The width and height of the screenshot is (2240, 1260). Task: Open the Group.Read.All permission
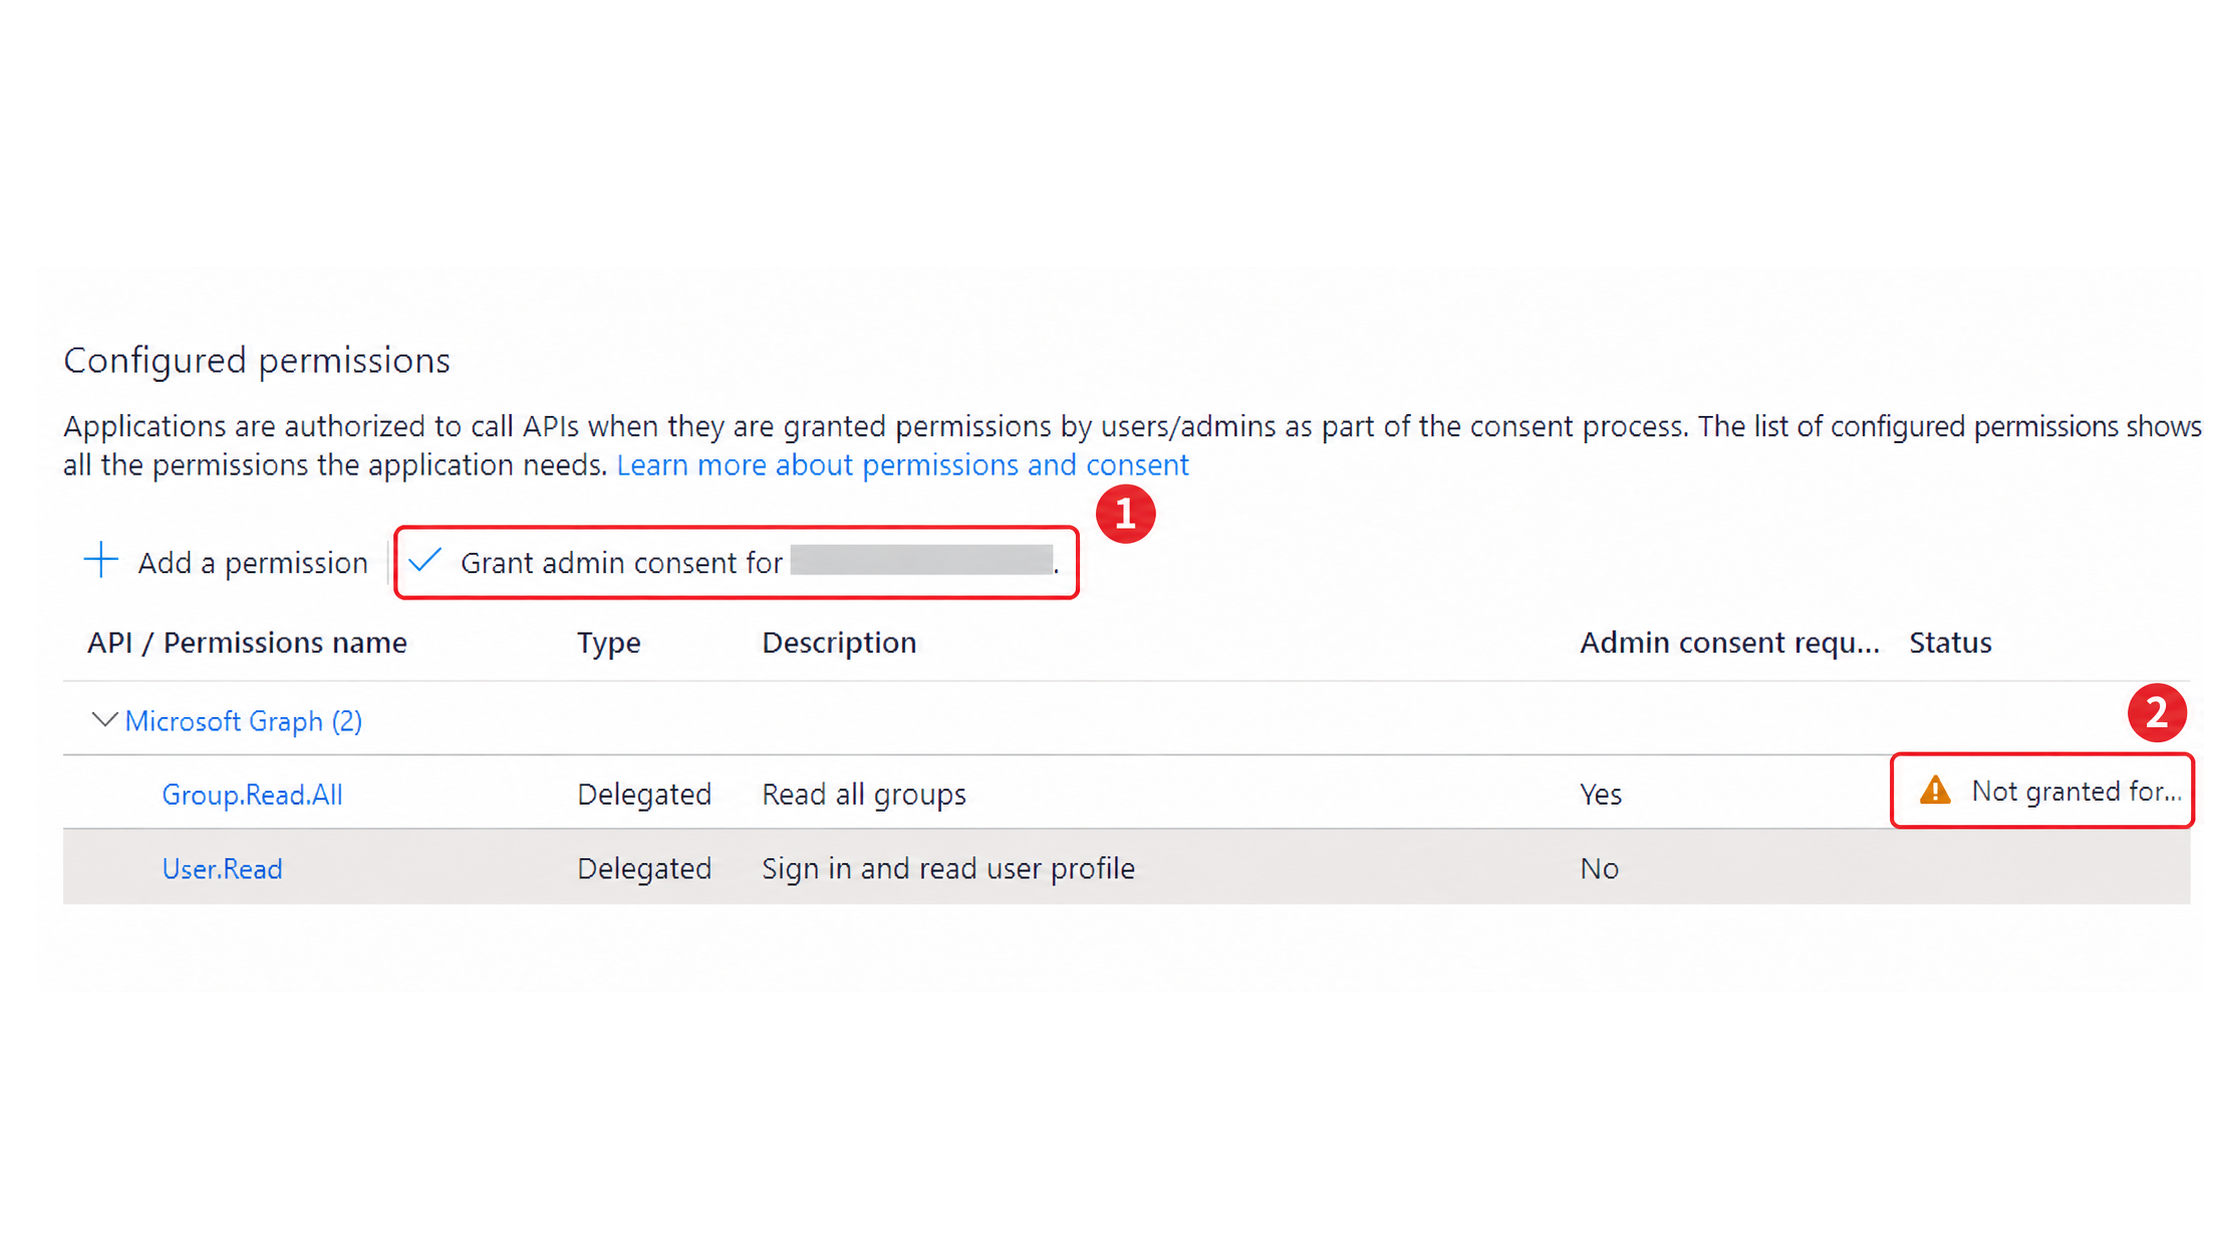tap(252, 794)
